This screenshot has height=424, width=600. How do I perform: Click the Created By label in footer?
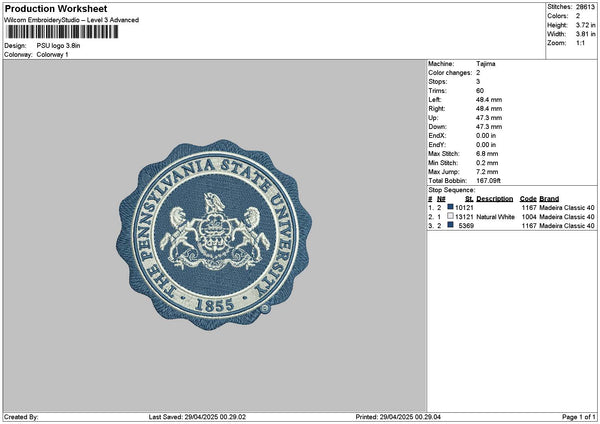(21, 417)
